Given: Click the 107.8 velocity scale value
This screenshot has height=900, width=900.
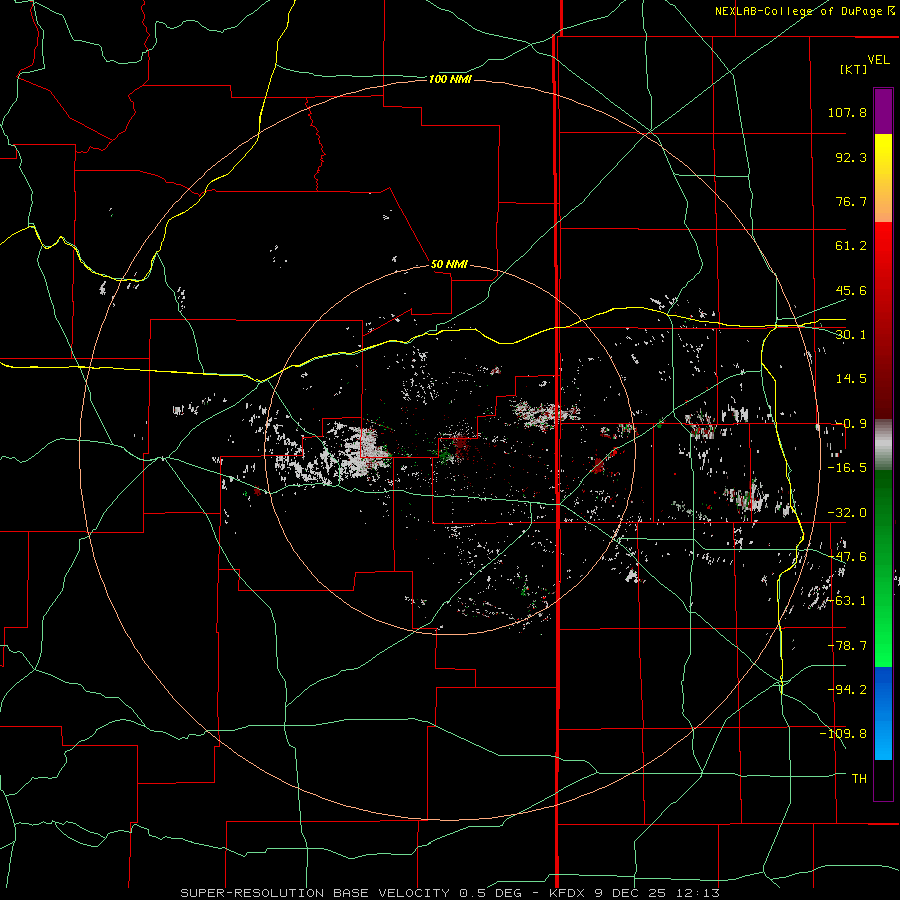Looking at the screenshot, I should tap(847, 112).
